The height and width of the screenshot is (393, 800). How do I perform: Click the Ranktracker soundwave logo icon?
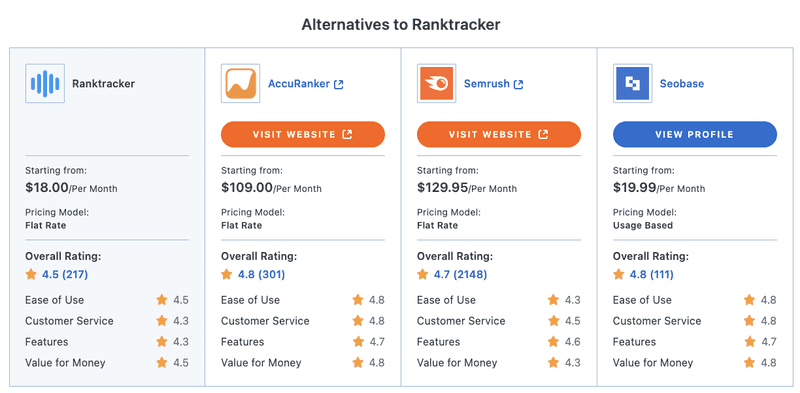[x=45, y=83]
